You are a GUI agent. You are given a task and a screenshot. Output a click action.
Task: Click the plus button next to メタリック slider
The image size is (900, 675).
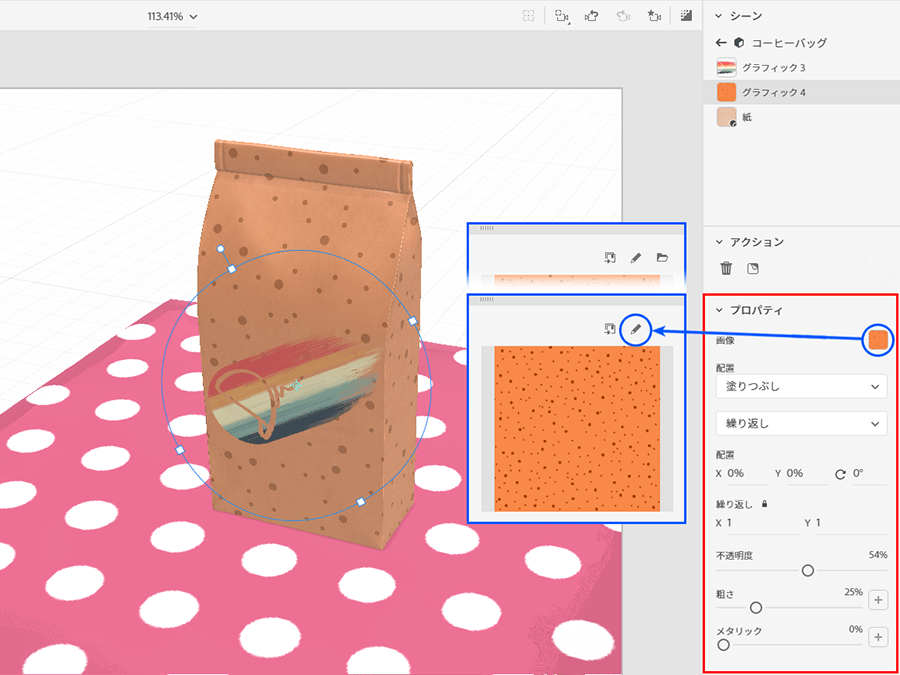point(878,637)
